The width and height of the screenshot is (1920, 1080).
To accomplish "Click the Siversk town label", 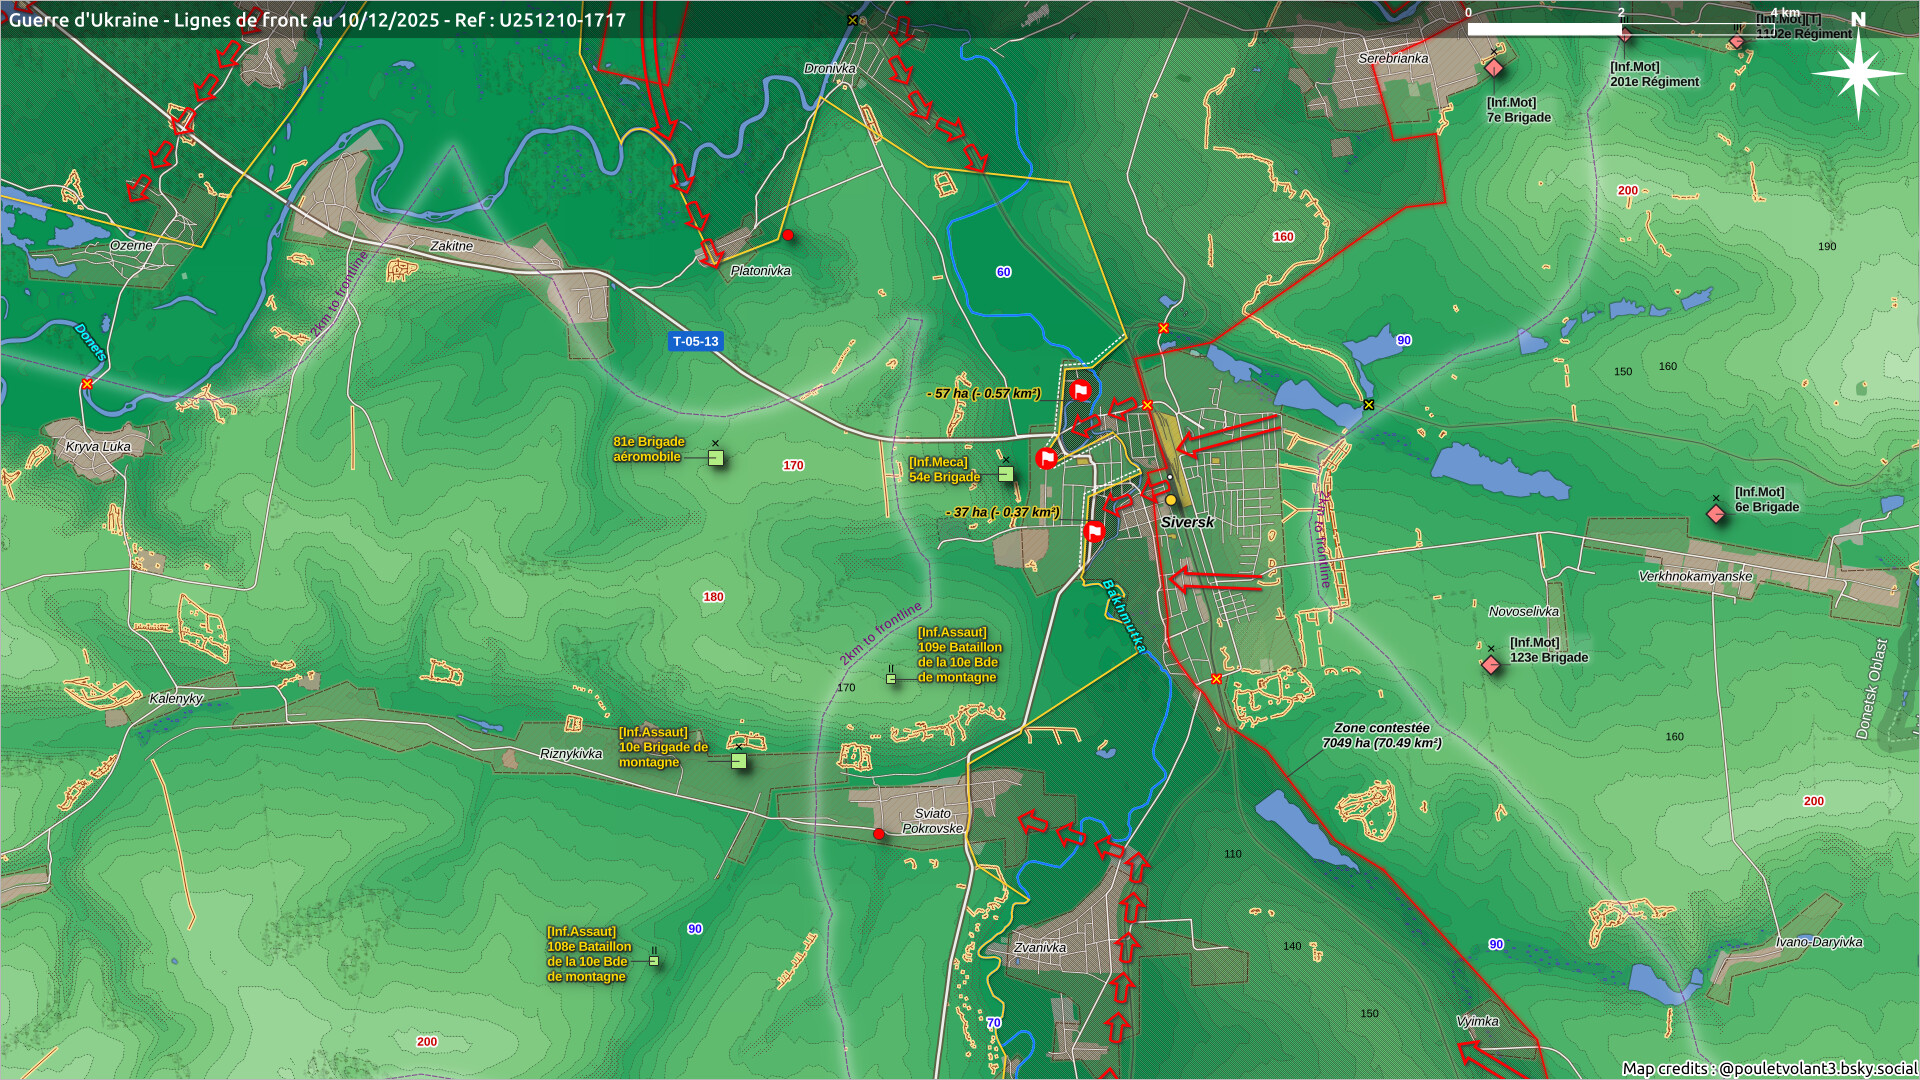I will coord(1187,522).
